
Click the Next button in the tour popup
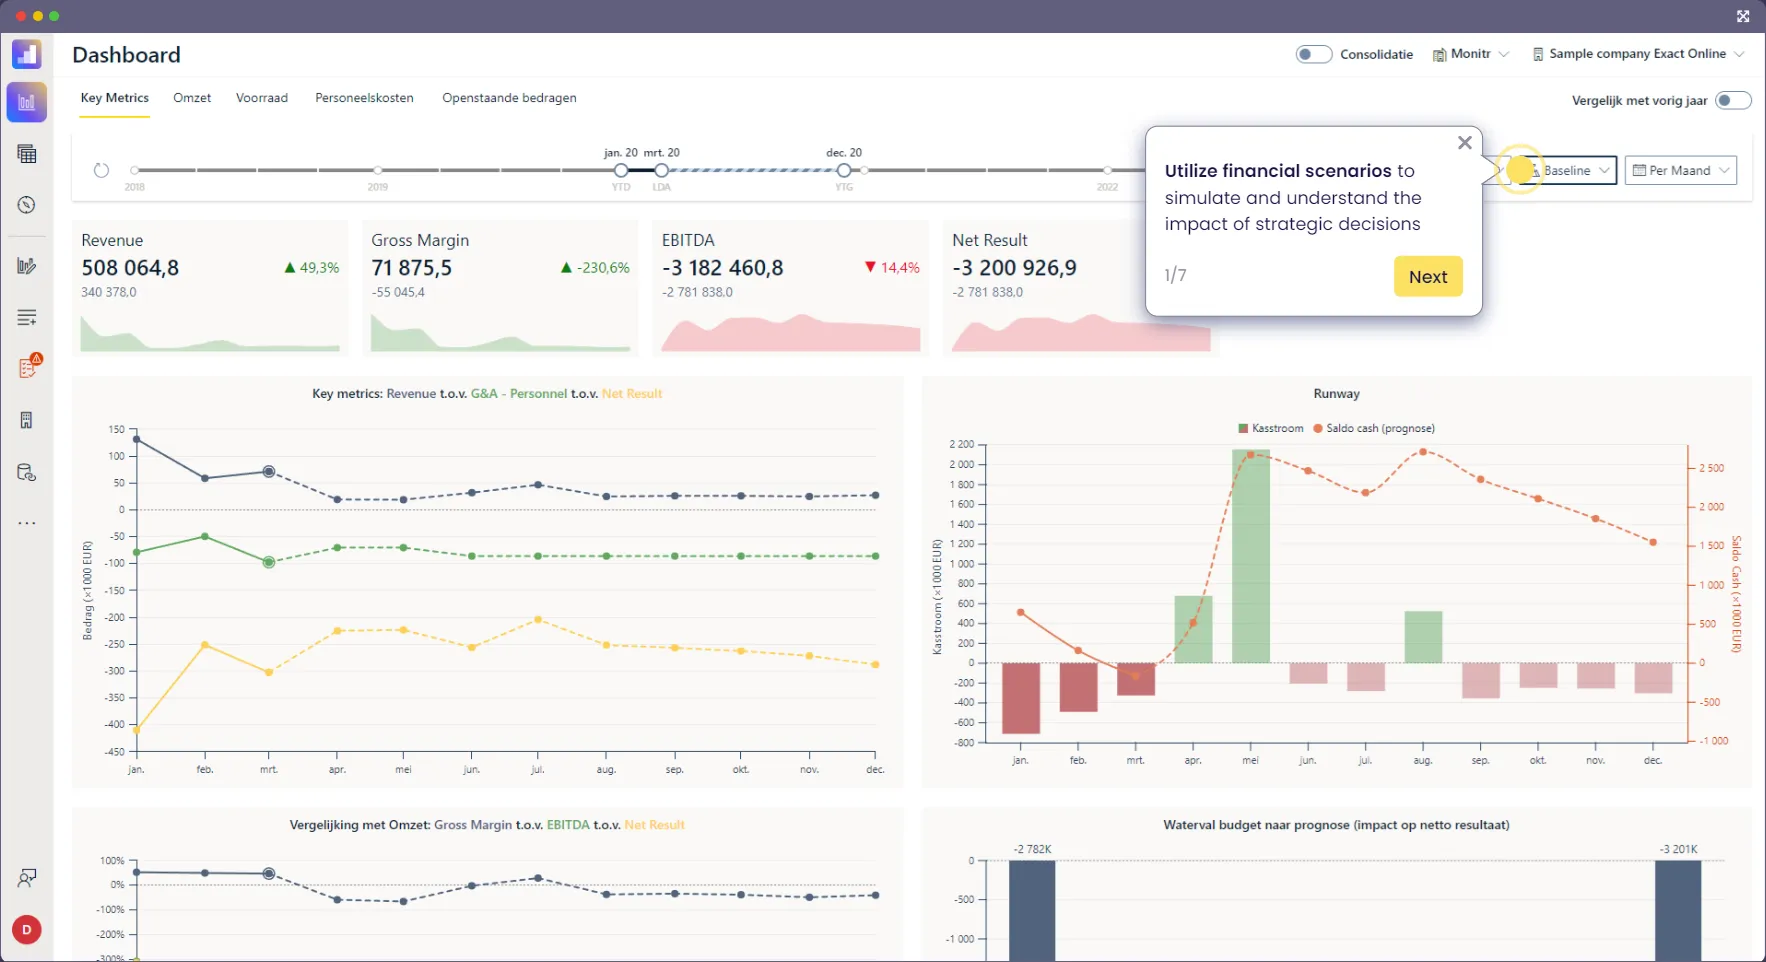point(1428,276)
